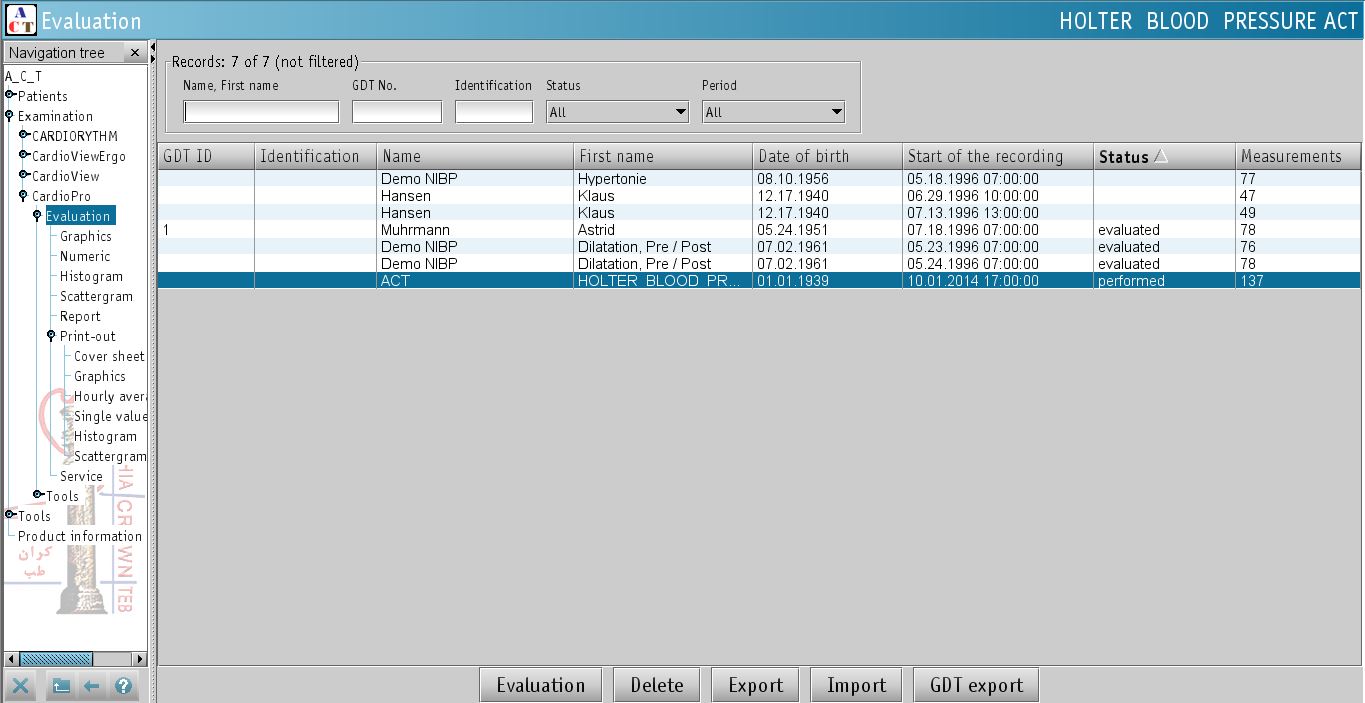Click the navigation tree horizontal scrollbar thumb
The height and width of the screenshot is (703, 1365).
pyautogui.click(x=56, y=659)
